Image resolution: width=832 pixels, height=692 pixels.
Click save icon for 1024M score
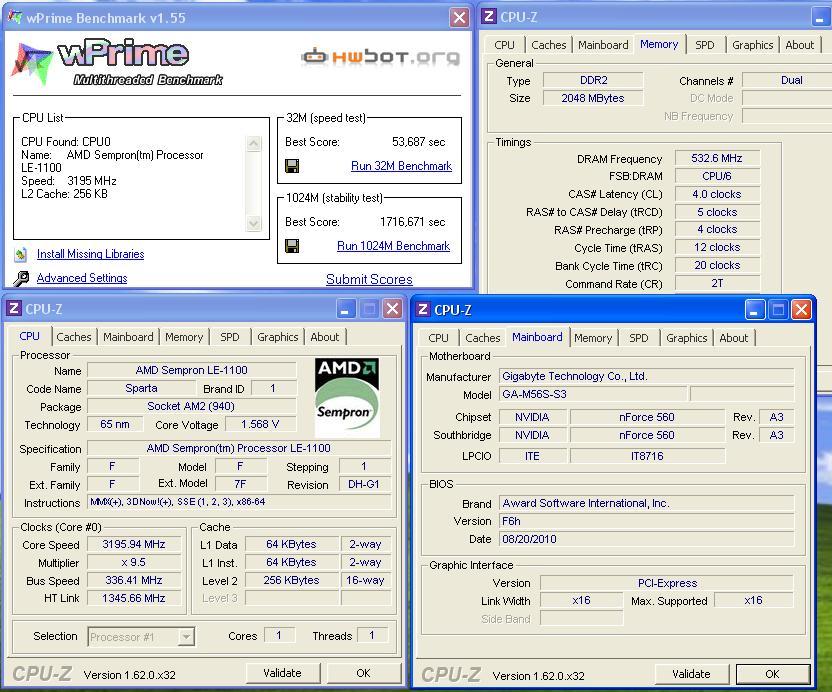[292, 246]
